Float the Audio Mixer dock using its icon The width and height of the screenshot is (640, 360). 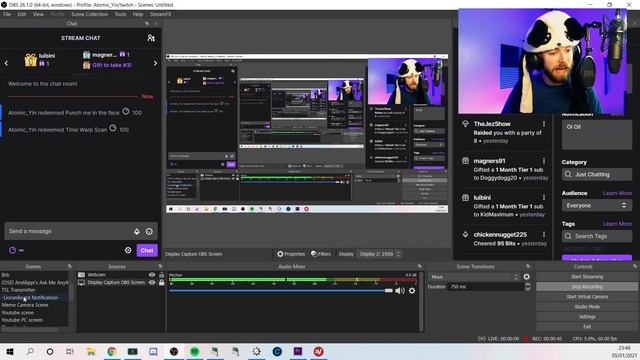[x=420, y=266]
